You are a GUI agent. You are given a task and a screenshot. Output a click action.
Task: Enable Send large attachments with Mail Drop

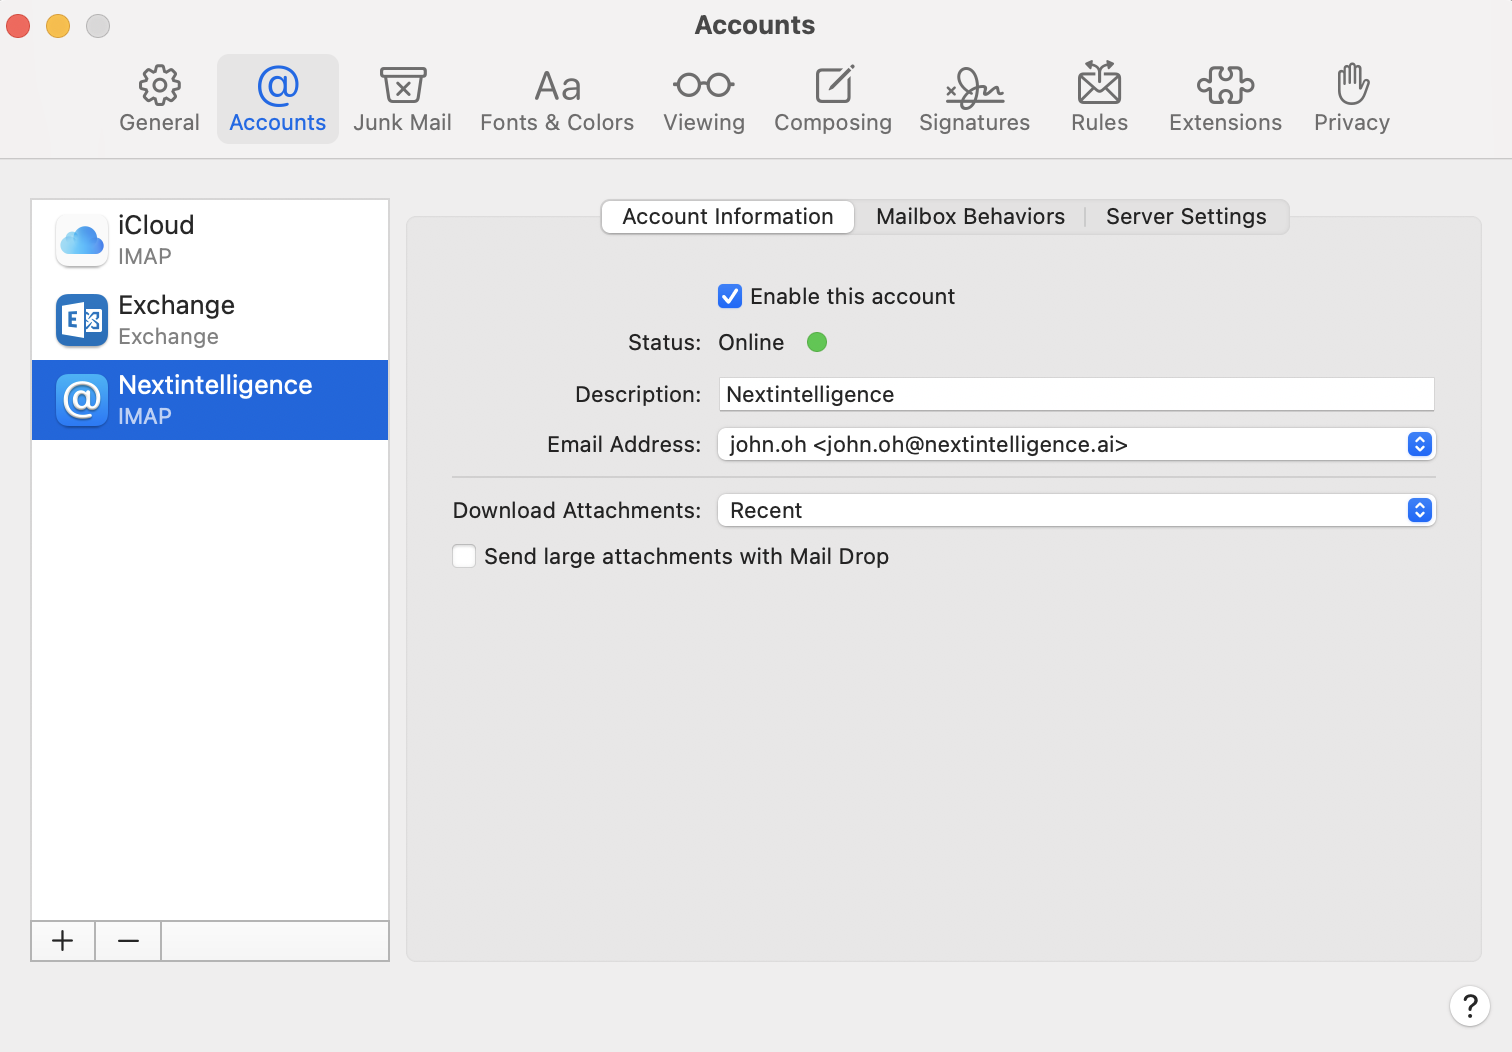(x=464, y=556)
